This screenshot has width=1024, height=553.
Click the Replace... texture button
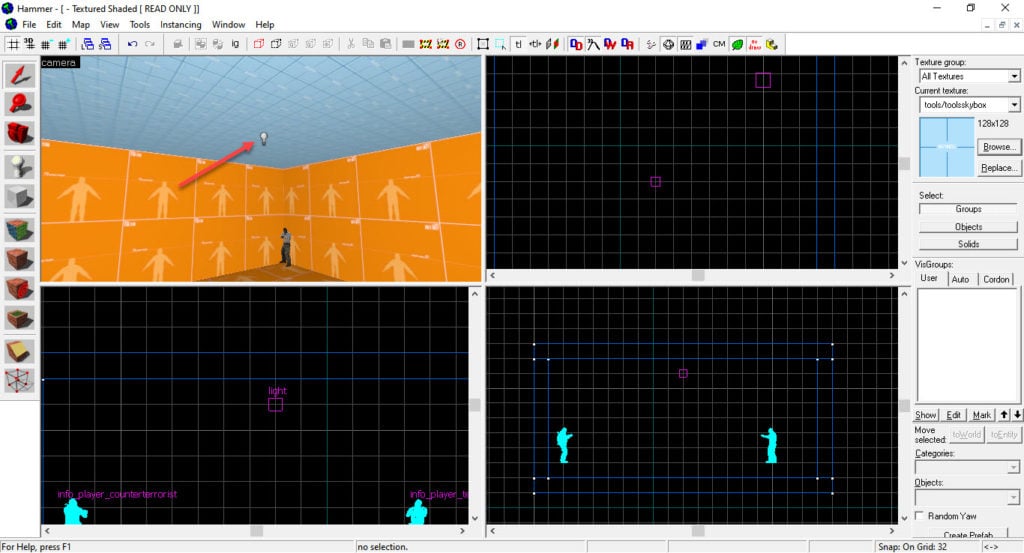point(999,168)
